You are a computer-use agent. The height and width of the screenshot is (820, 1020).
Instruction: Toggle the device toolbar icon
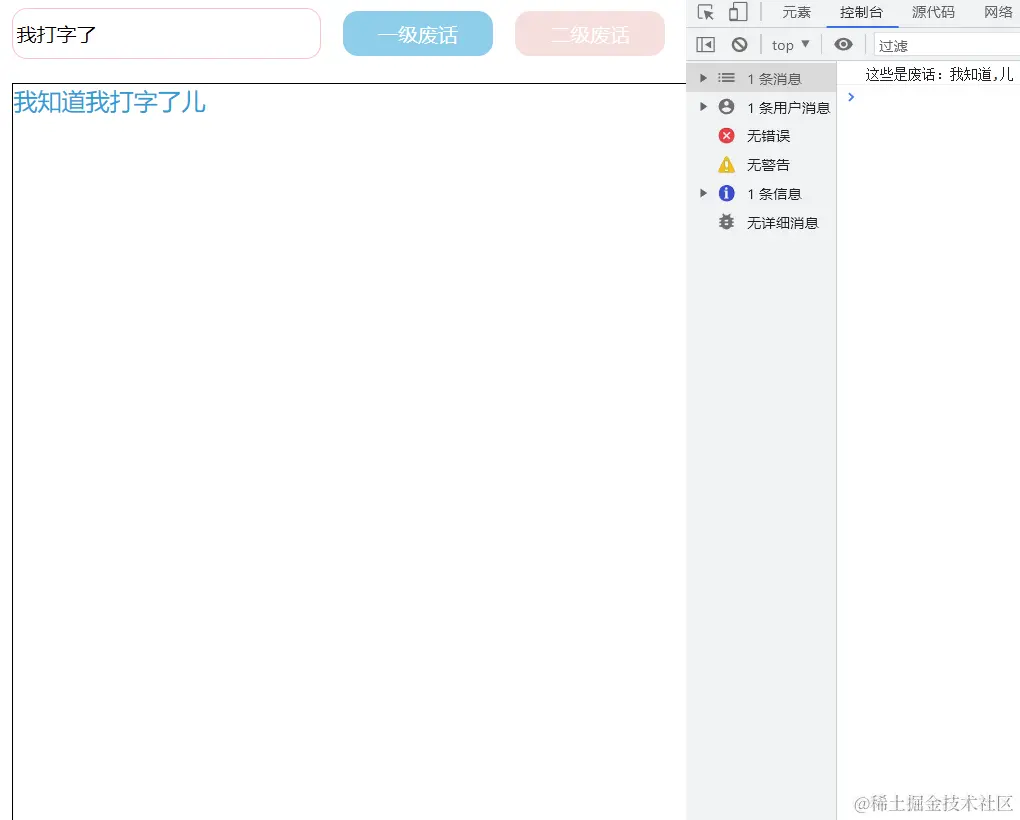point(738,12)
